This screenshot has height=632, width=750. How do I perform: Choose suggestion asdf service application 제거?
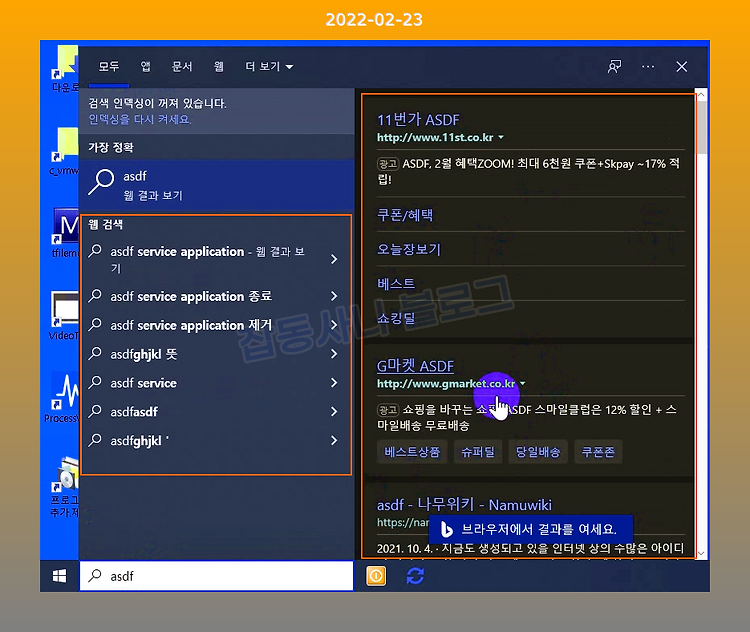191,325
